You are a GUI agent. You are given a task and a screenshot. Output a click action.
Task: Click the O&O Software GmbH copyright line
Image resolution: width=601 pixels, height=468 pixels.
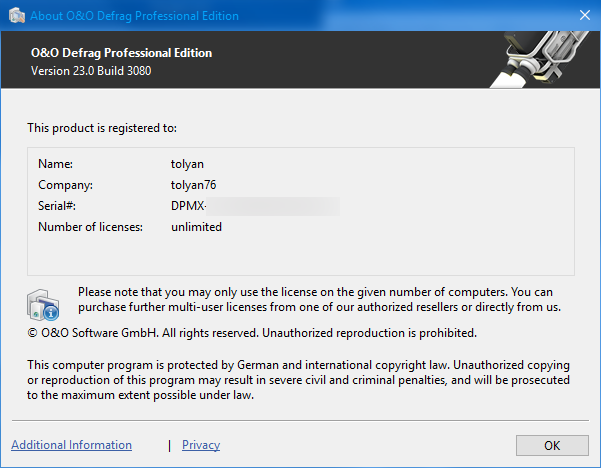coord(251,332)
